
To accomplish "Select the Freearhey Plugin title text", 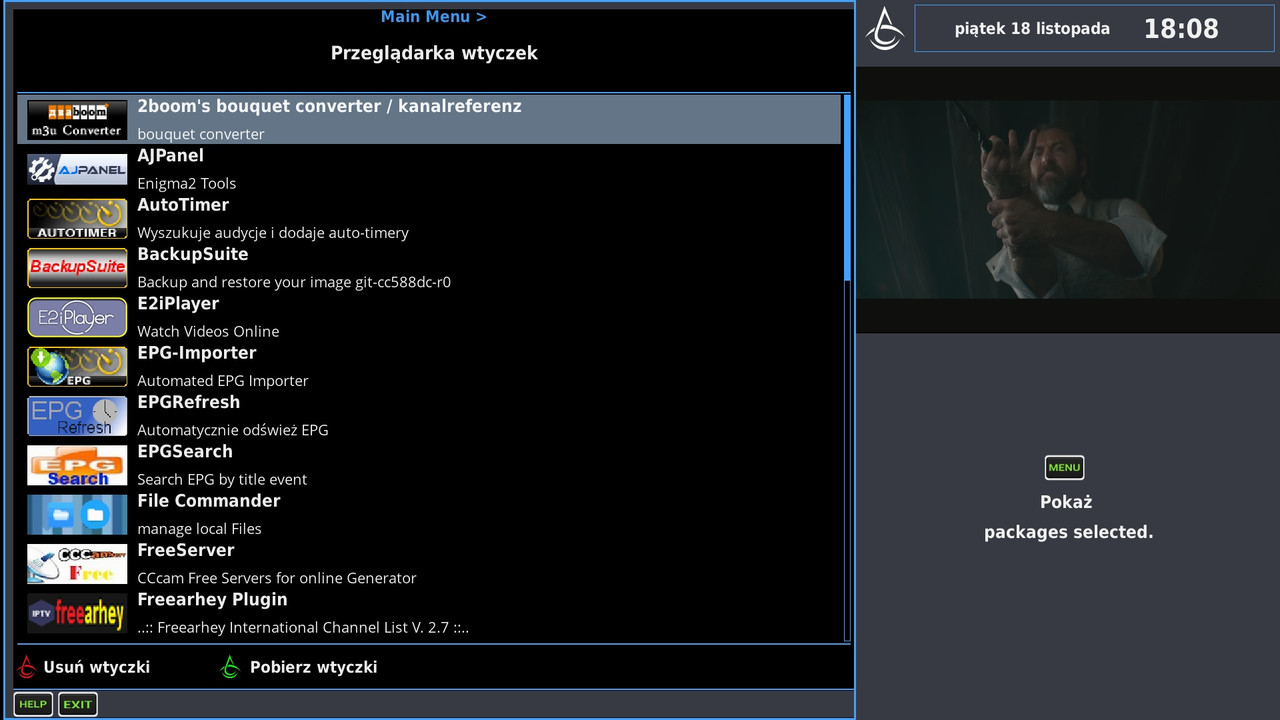I will pos(212,600).
